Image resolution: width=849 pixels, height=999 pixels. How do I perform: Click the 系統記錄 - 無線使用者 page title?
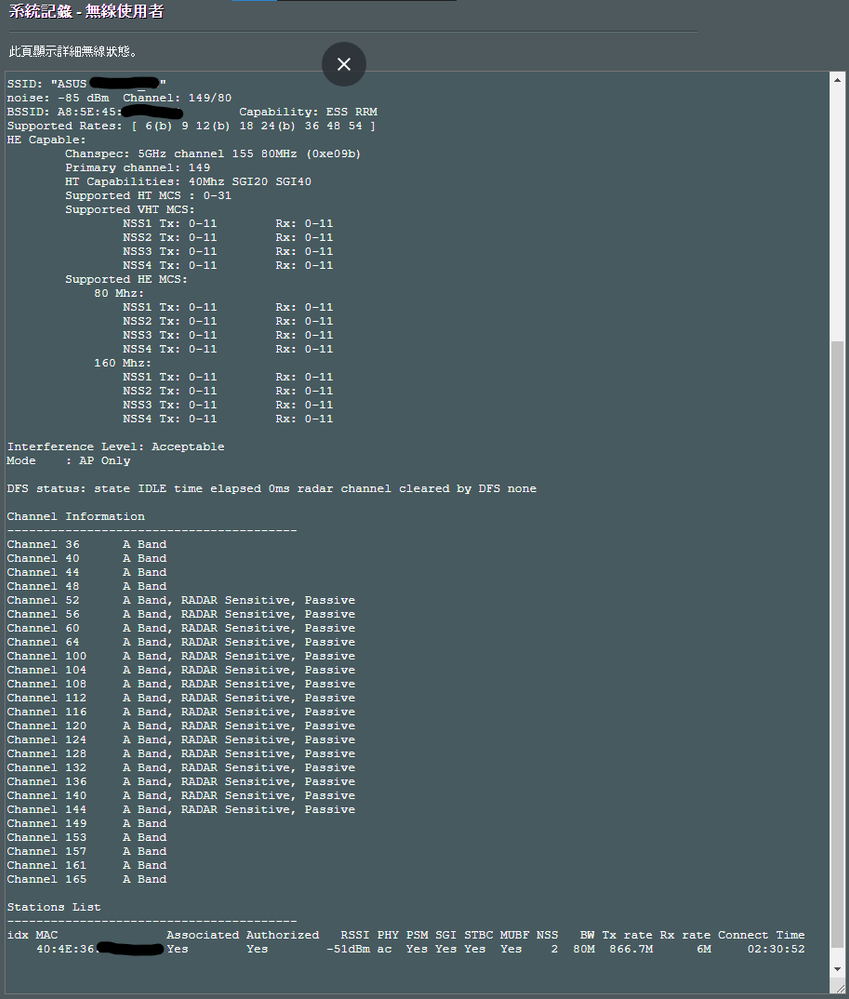(86, 12)
